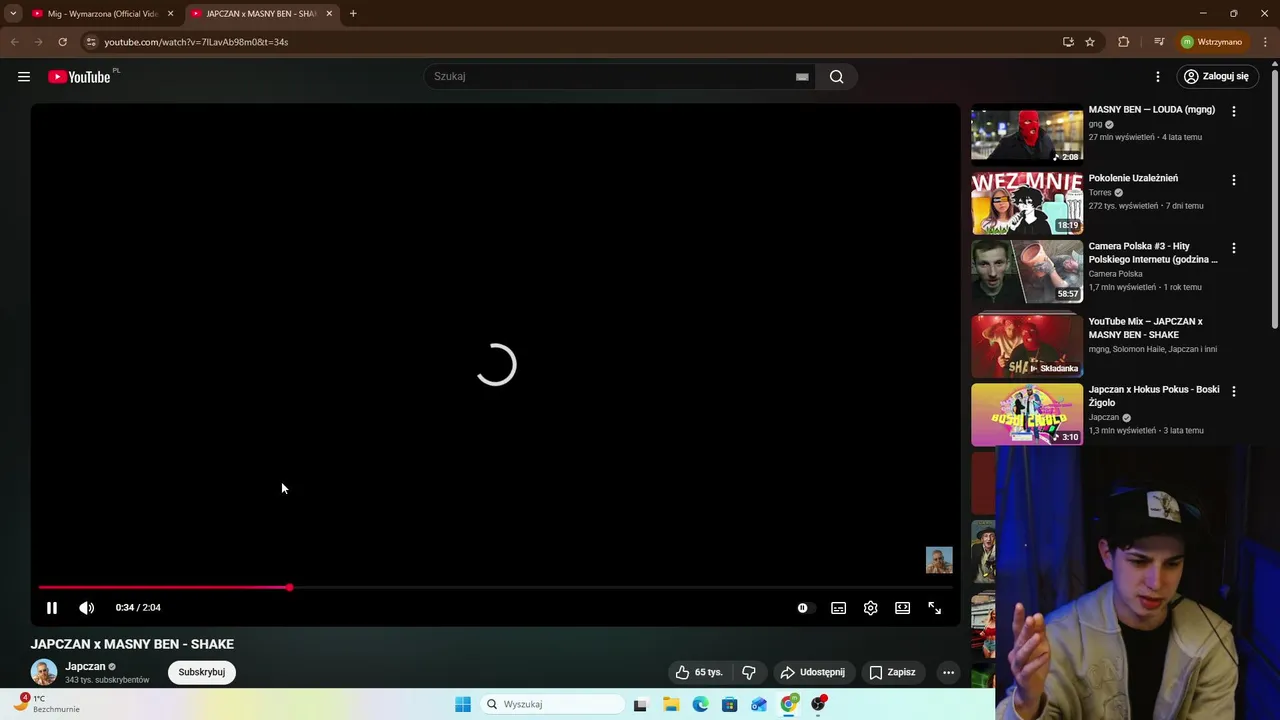The width and height of the screenshot is (1280, 720).
Task: Open YouTube settings three-dot menu beside Zaloguj się
Action: [1158, 77]
